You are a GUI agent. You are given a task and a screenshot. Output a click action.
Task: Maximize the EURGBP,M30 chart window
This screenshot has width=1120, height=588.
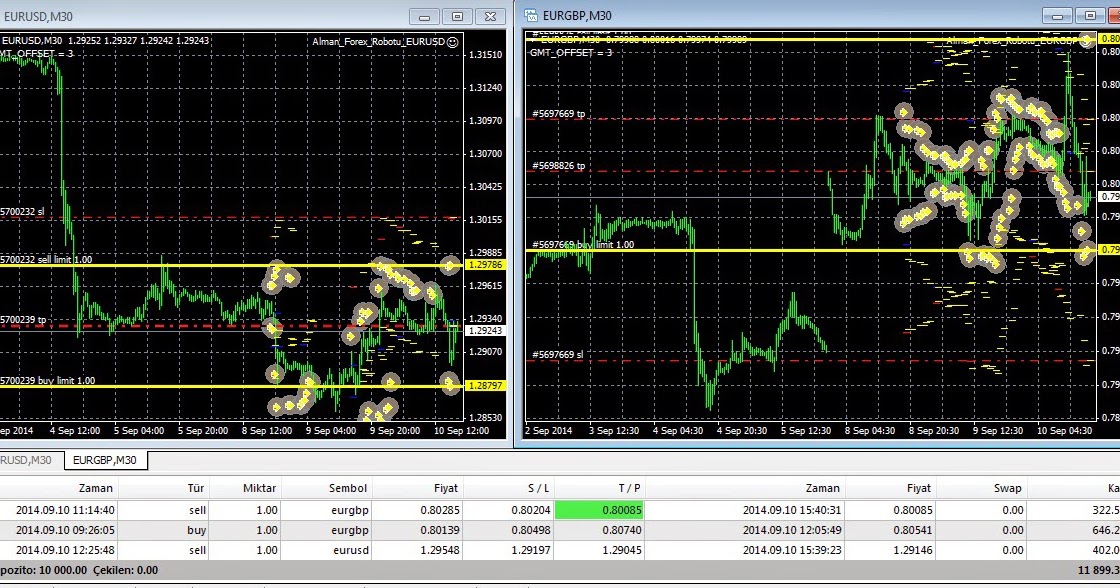pos(1090,16)
